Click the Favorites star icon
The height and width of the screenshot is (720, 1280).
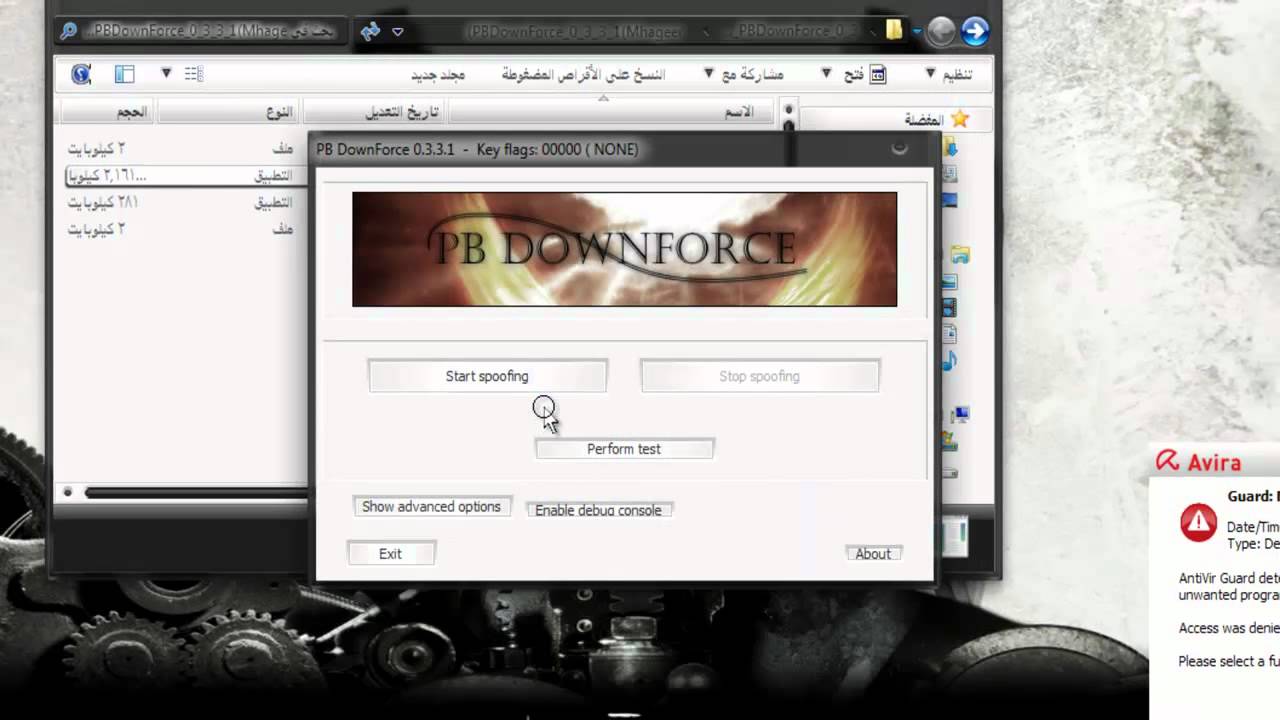[960, 119]
